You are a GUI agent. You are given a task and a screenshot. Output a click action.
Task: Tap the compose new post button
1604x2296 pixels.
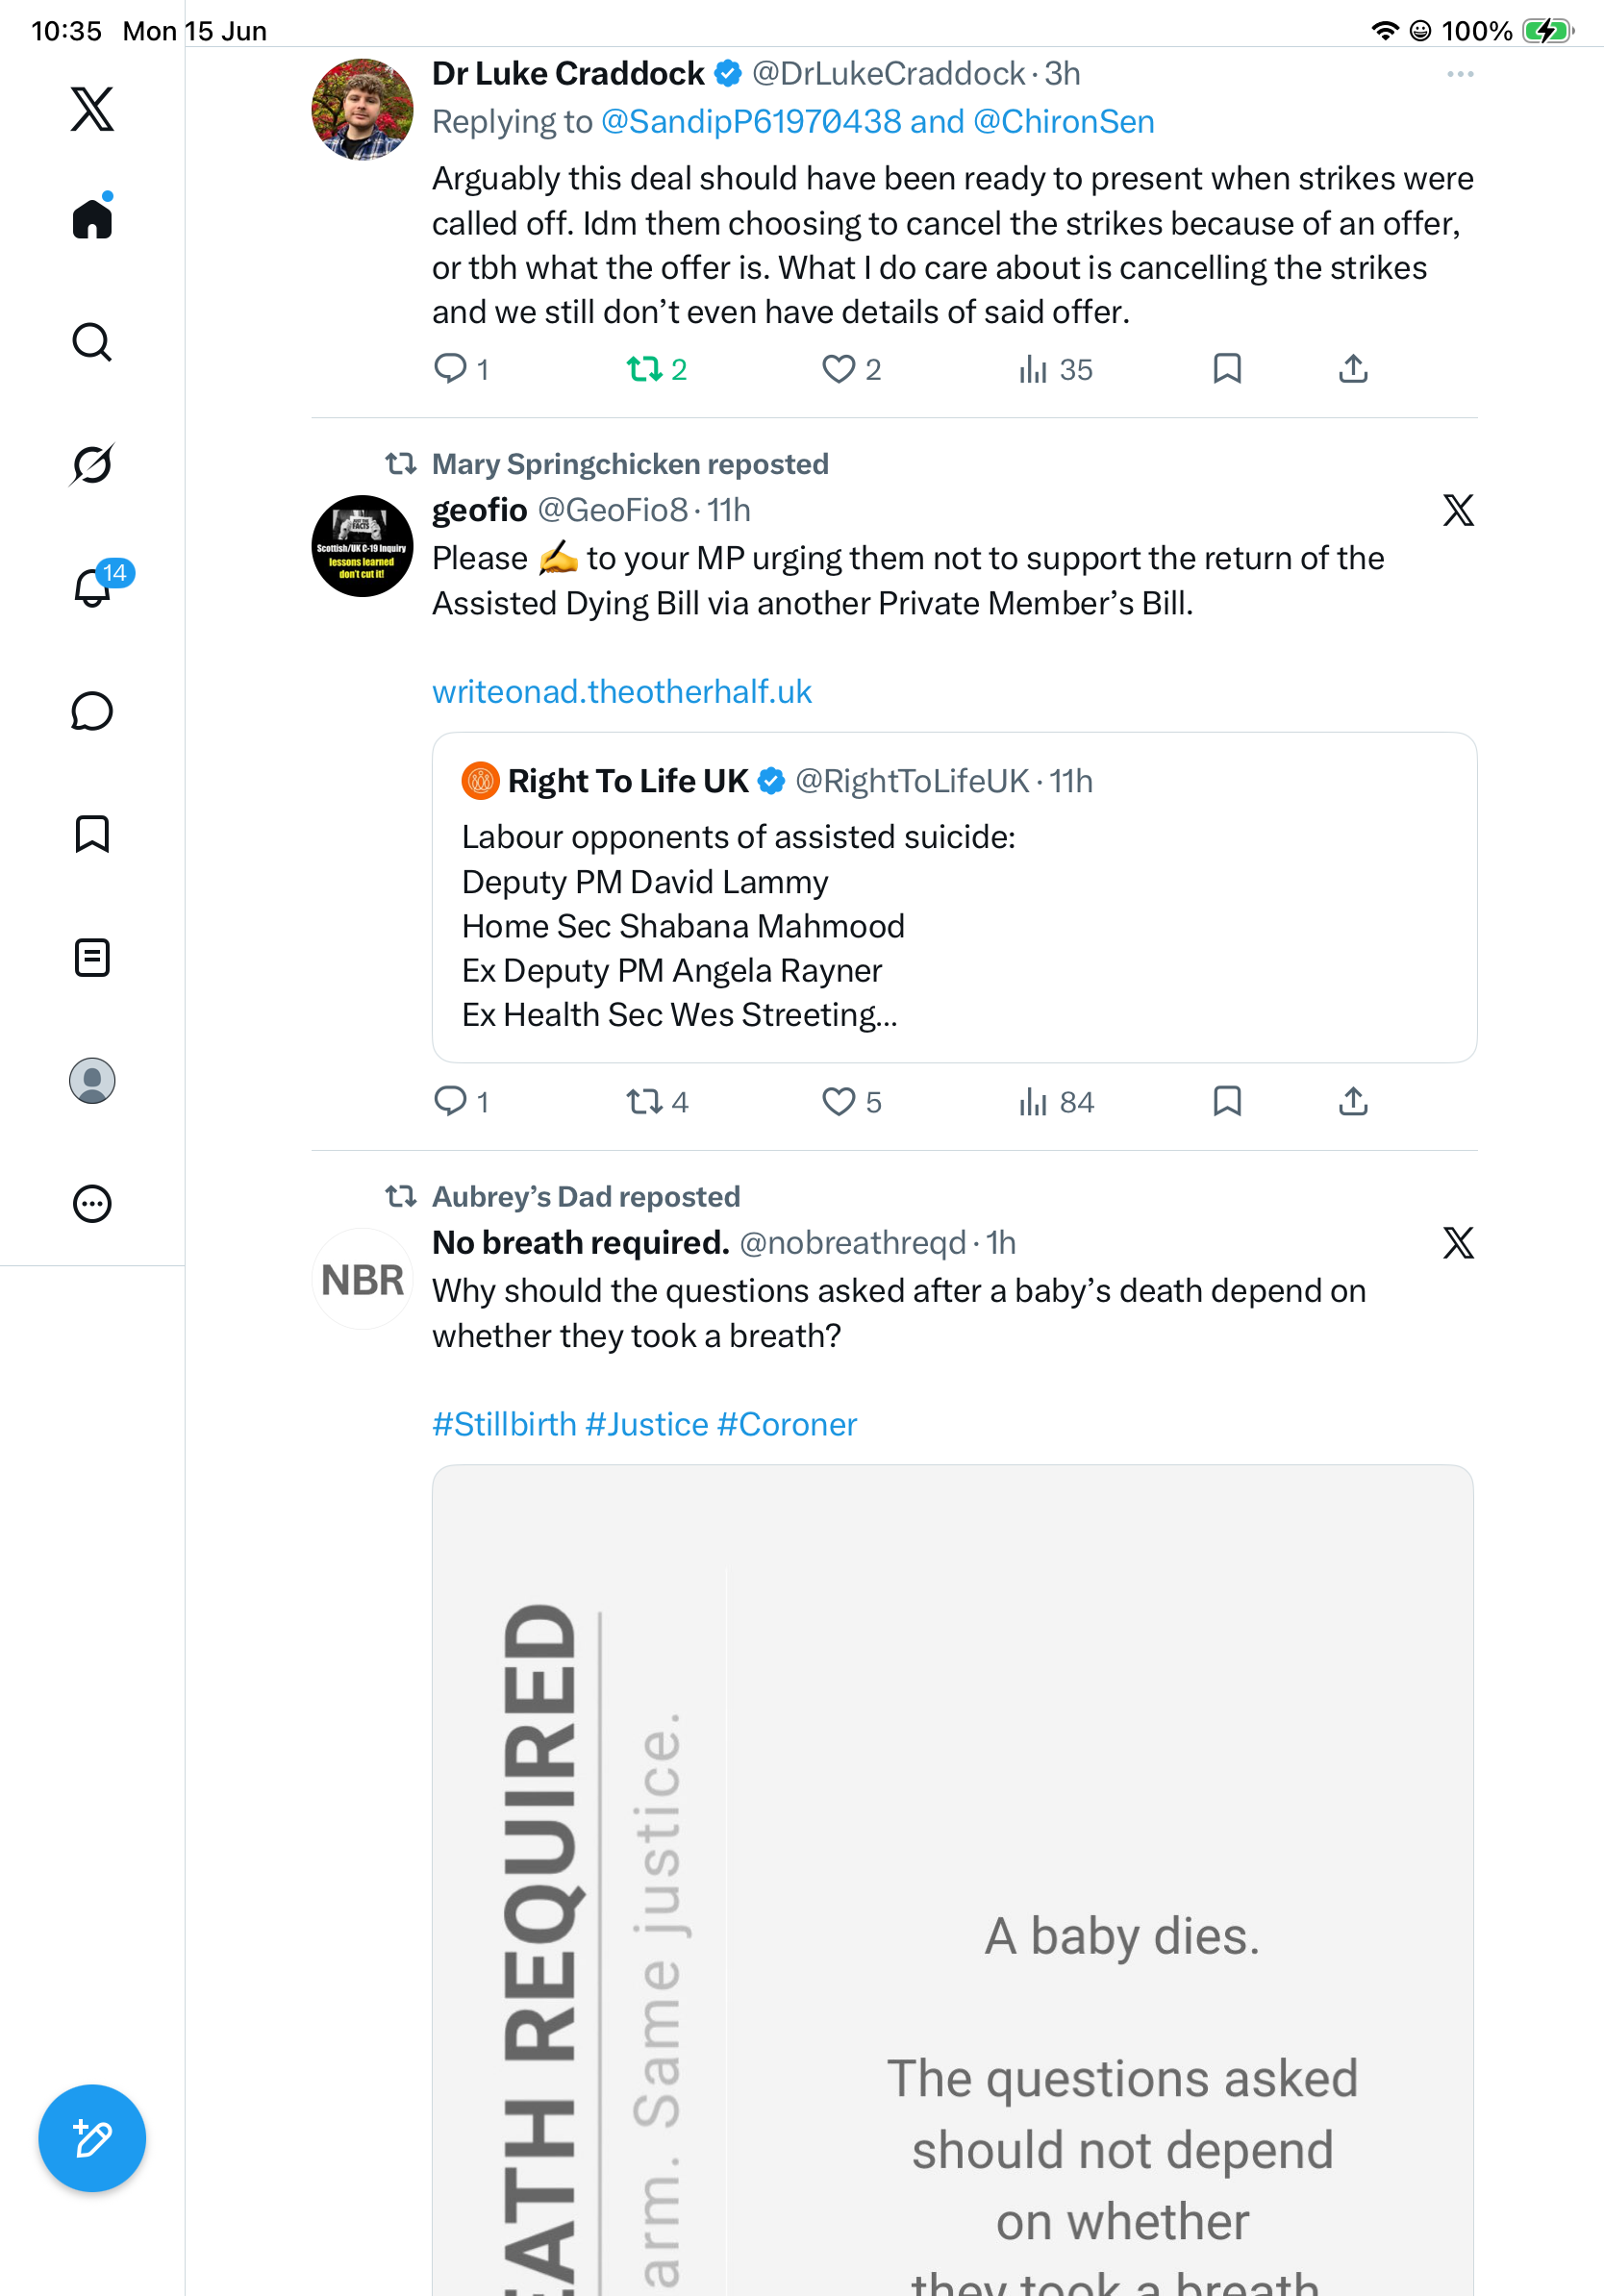pos(92,2138)
